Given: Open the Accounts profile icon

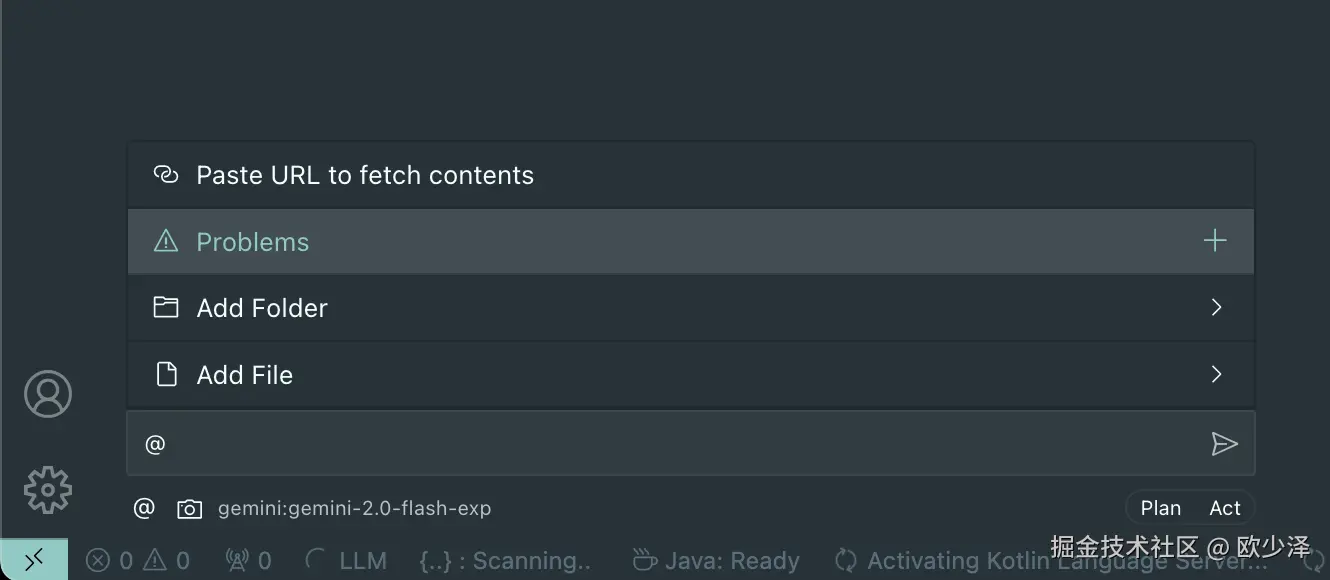Looking at the screenshot, I should coord(48,394).
